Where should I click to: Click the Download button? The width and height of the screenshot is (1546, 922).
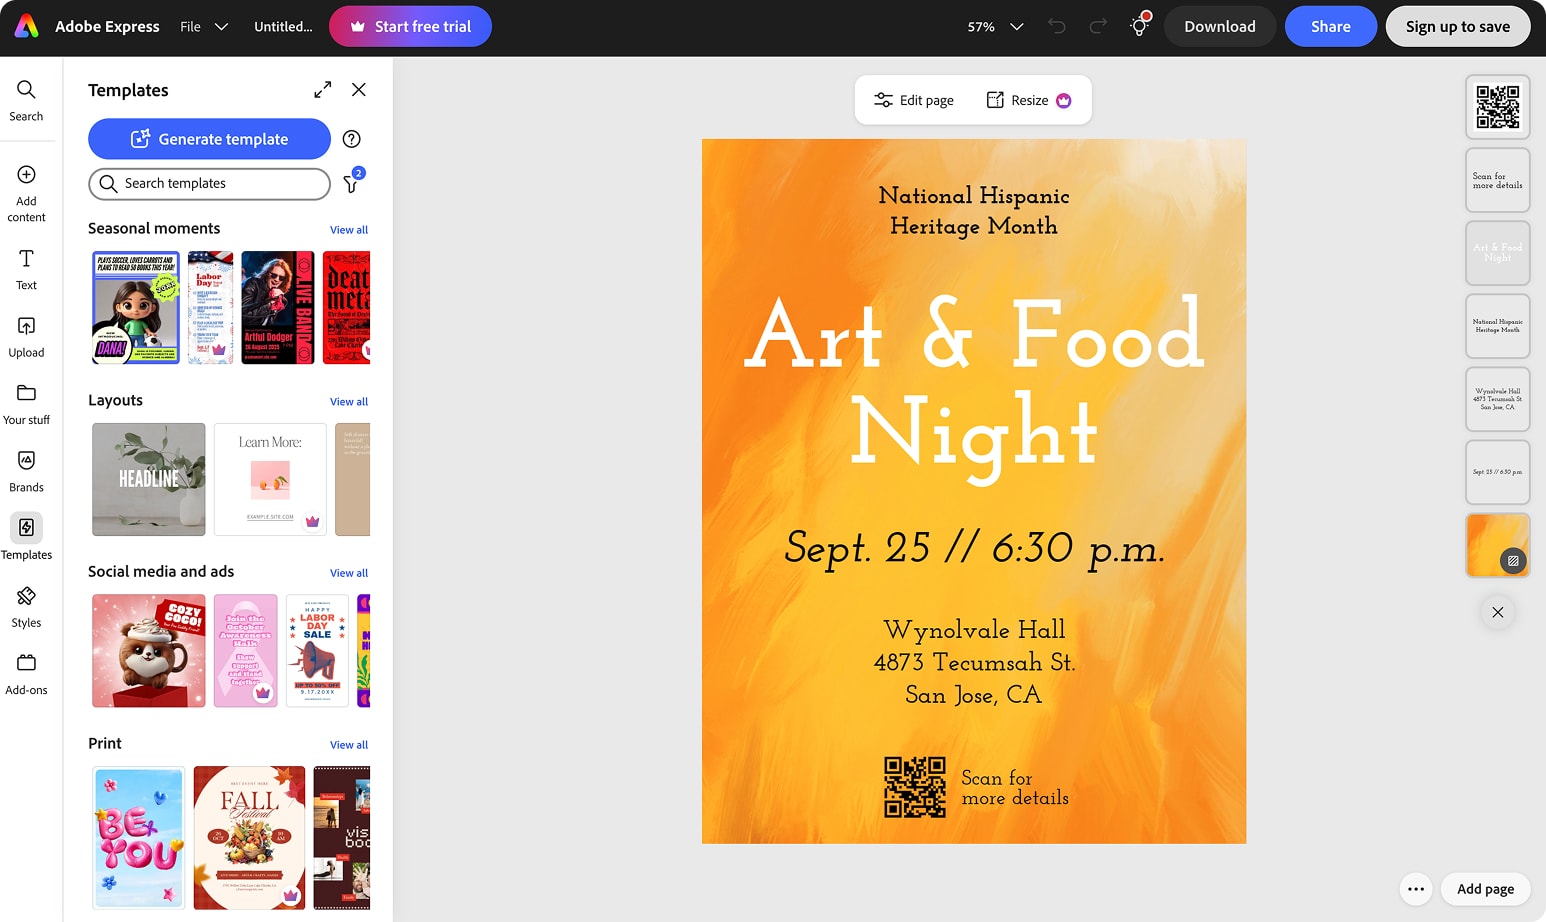click(x=1220, y=26)
